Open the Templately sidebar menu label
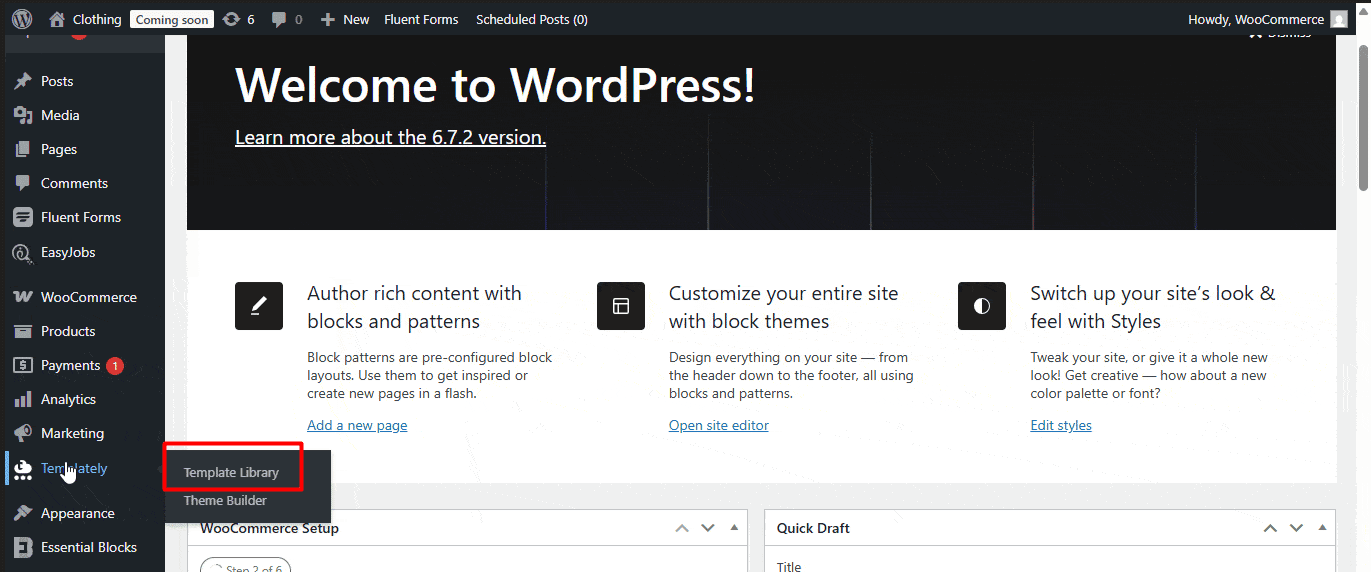The width and height of the screenshot is (1371, 572). click(74, 468)
